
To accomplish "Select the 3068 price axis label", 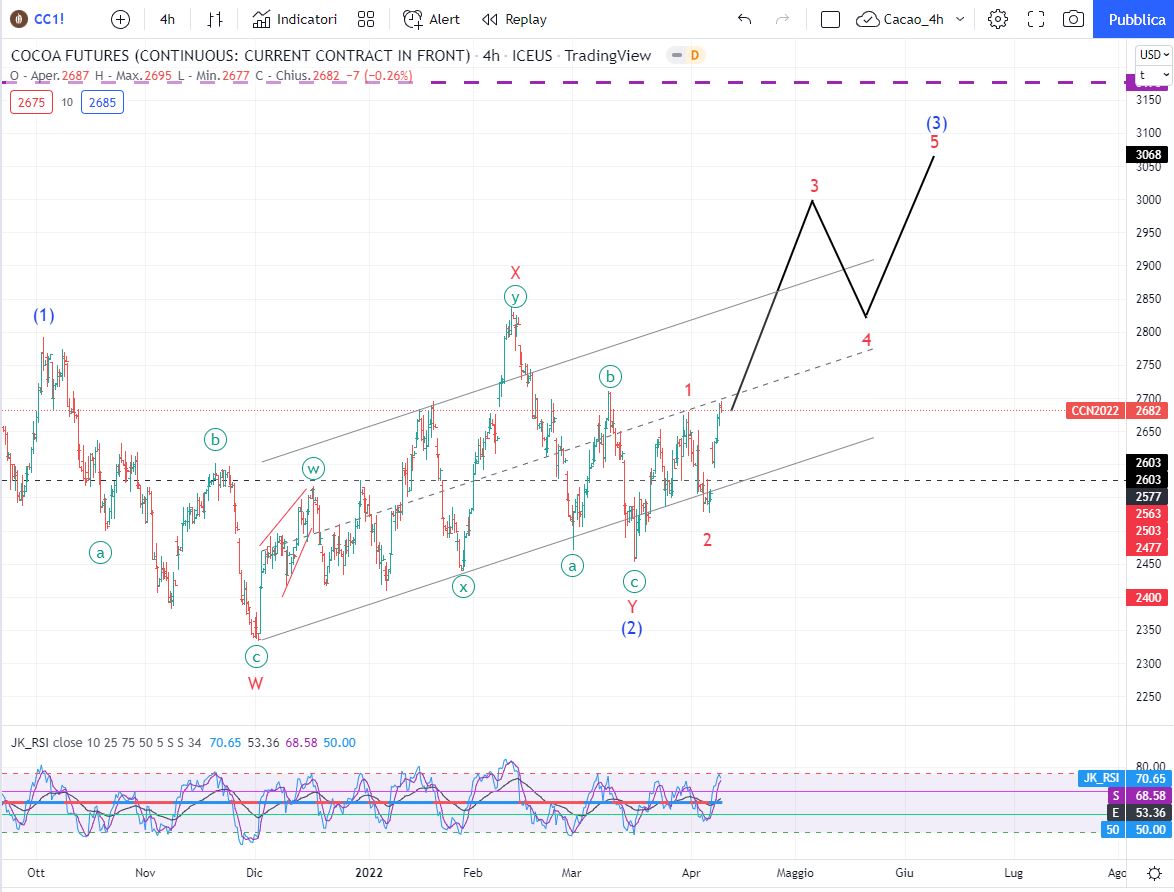I will [x=1148, y=154].
